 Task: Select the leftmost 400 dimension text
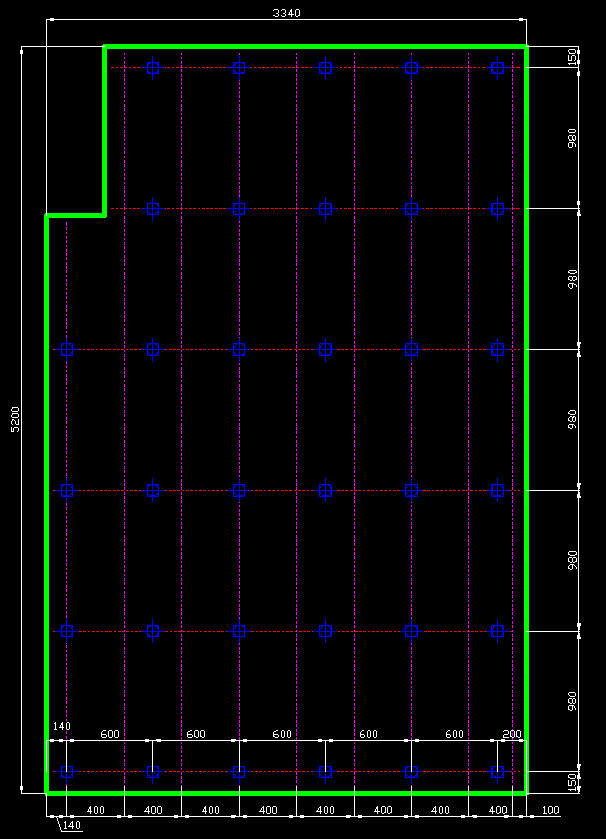(96, 809)
